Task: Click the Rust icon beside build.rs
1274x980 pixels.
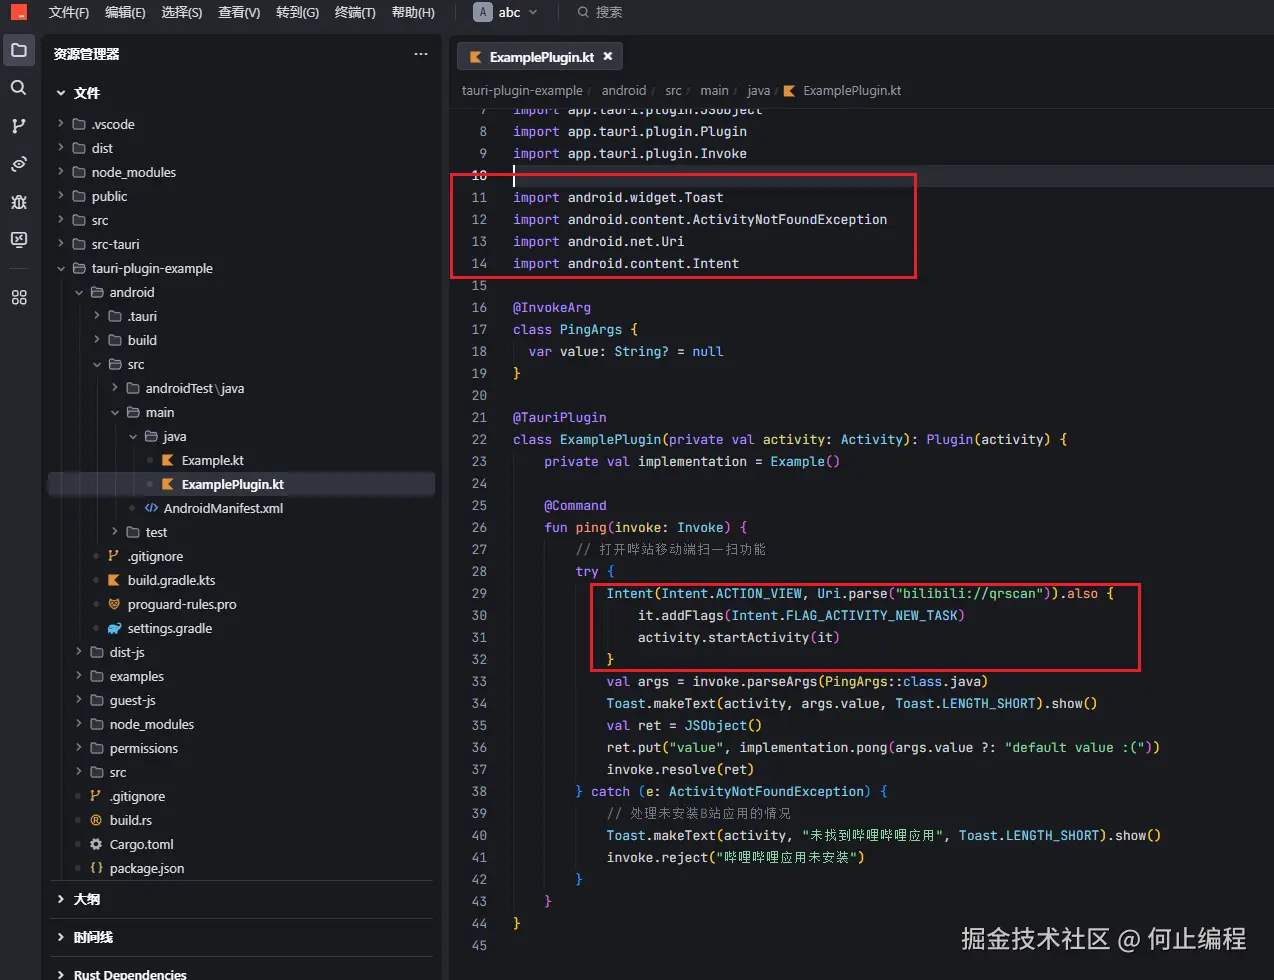Action: point(96,820)
